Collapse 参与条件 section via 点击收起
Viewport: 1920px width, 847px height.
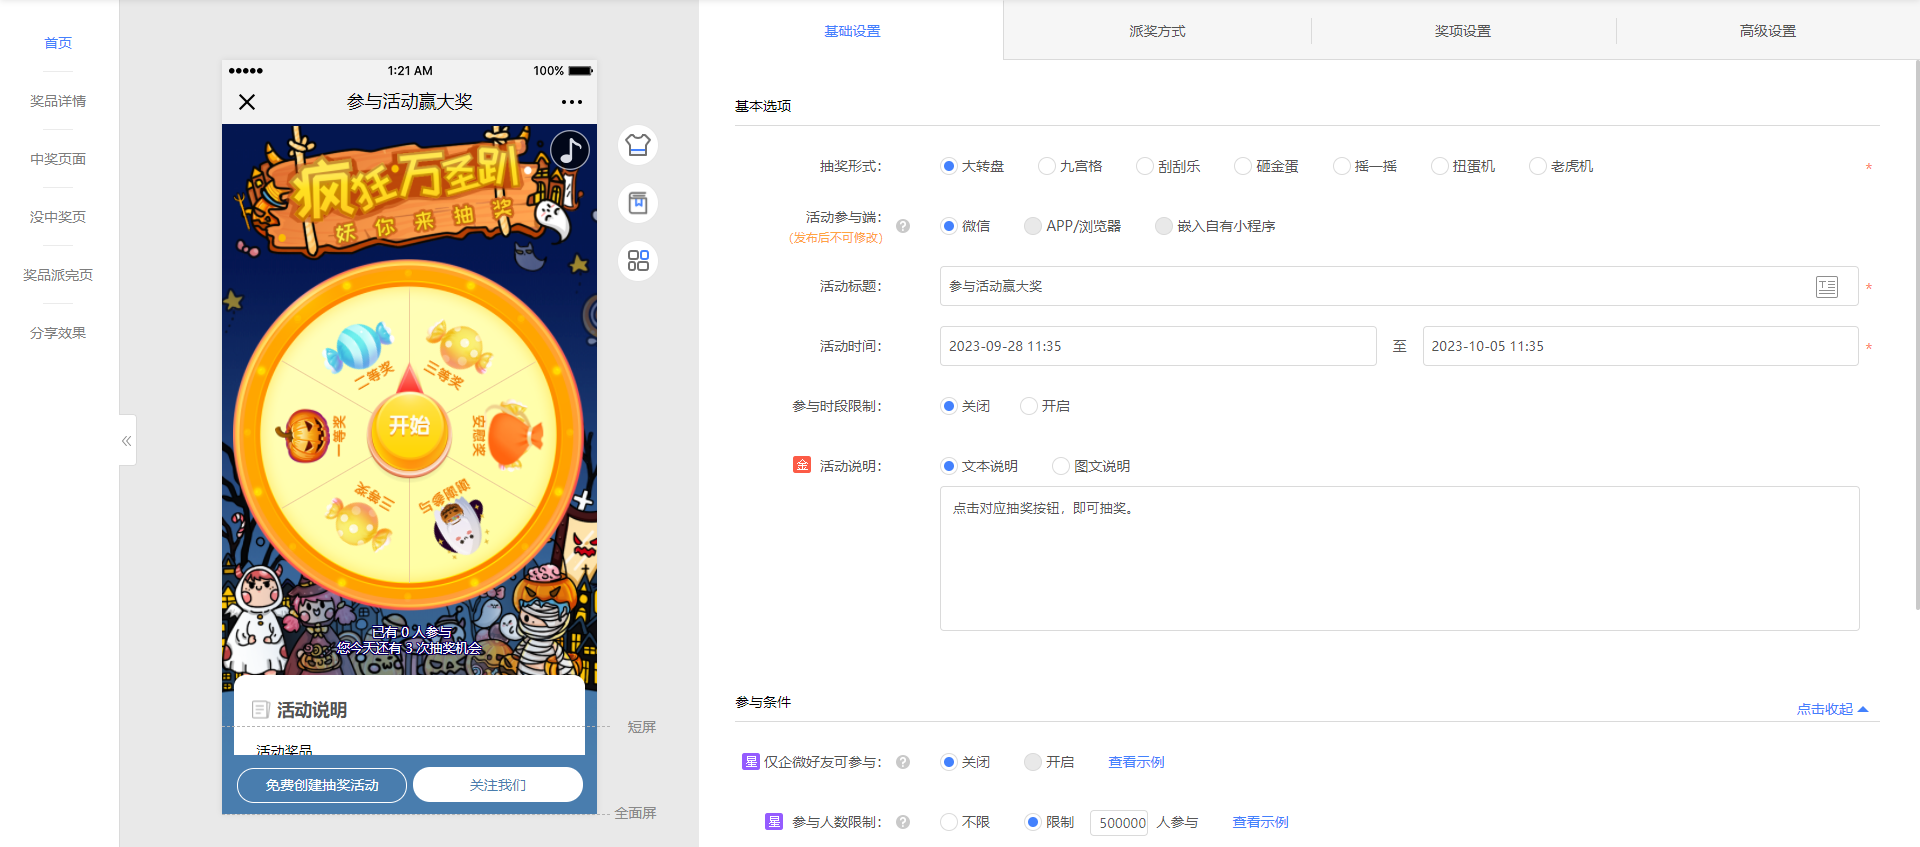pos(1832,709)
